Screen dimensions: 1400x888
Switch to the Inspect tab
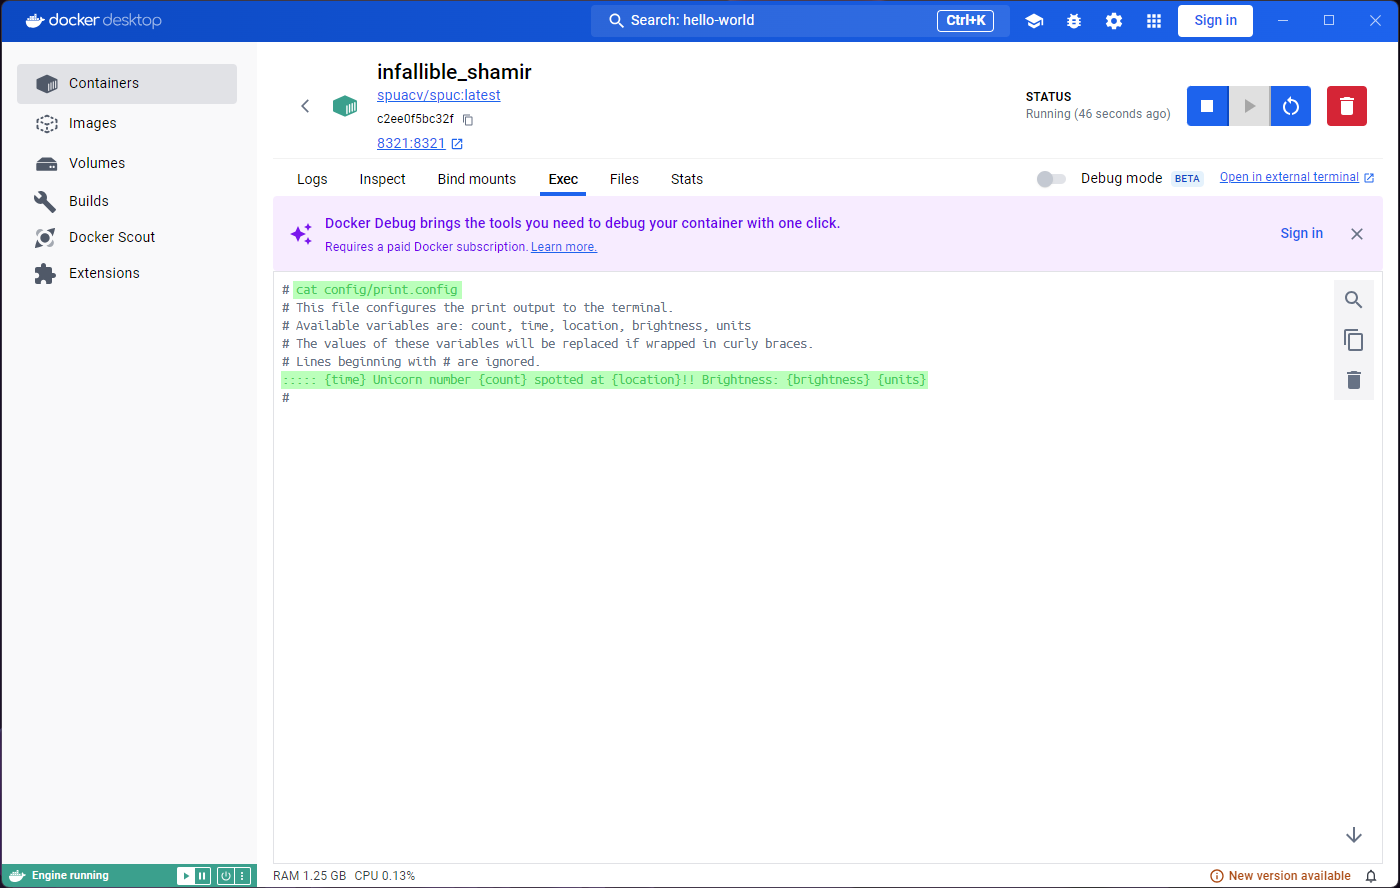tap(383, 179)
